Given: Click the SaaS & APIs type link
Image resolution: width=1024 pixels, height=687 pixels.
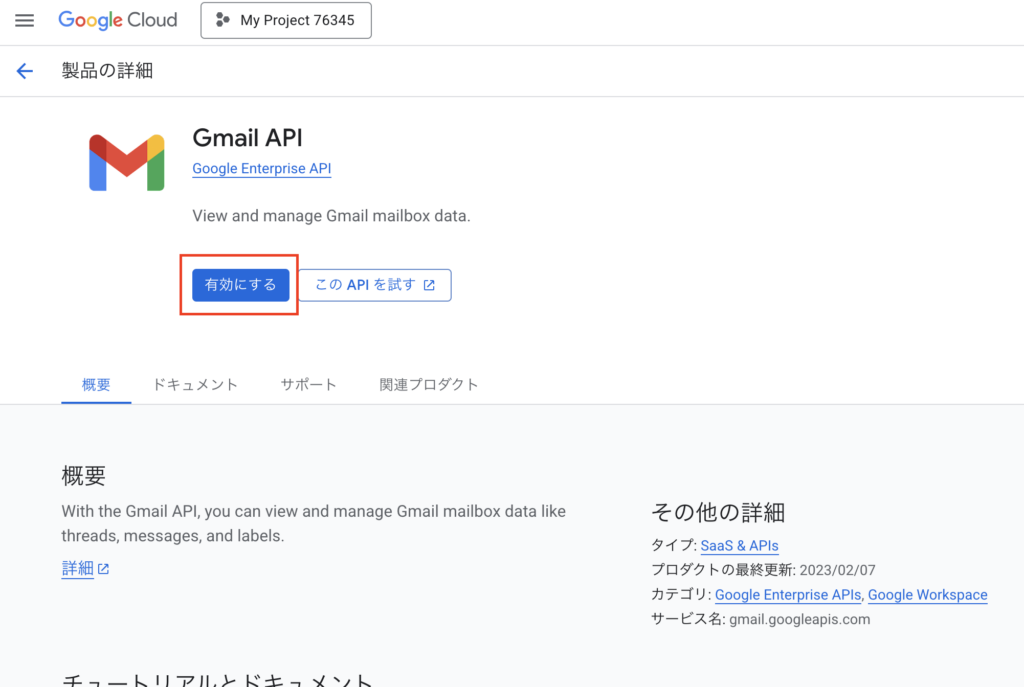Looking at the screenshot, I should [x=739, y=545].
